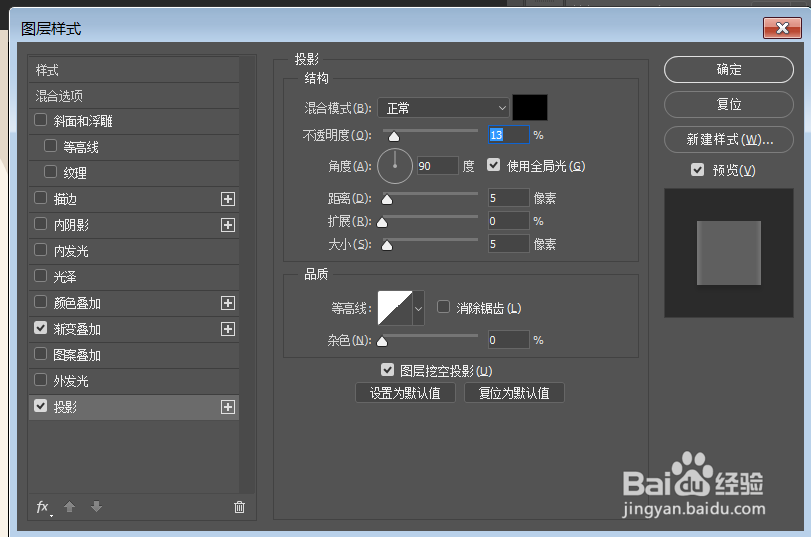This screenshot has width=811, height=537.
Task: Add another 投影 effect with plus icon
Action: 228,407
